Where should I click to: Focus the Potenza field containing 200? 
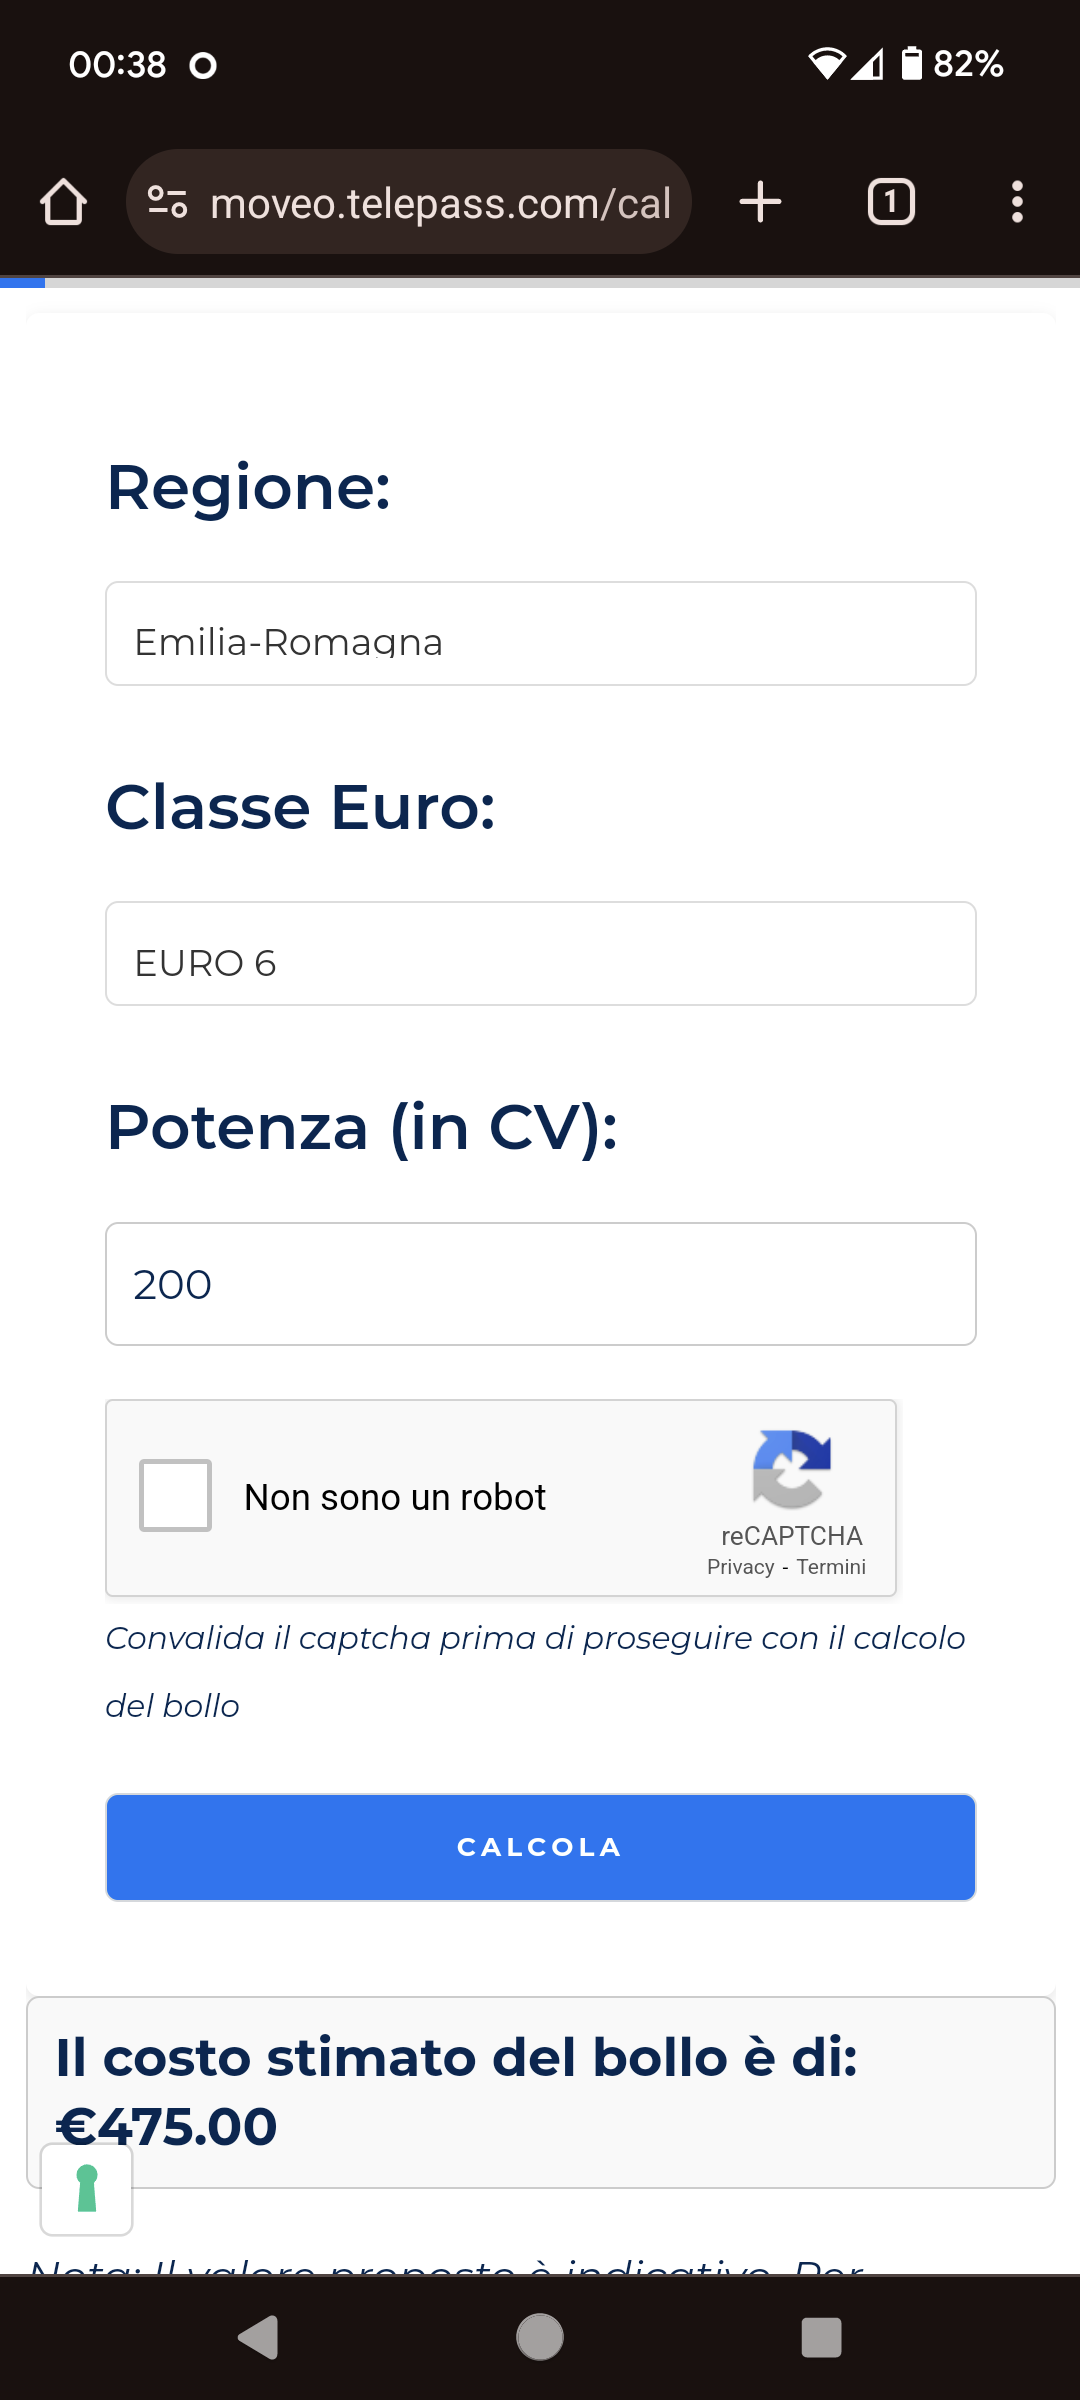click(541, 1284)
